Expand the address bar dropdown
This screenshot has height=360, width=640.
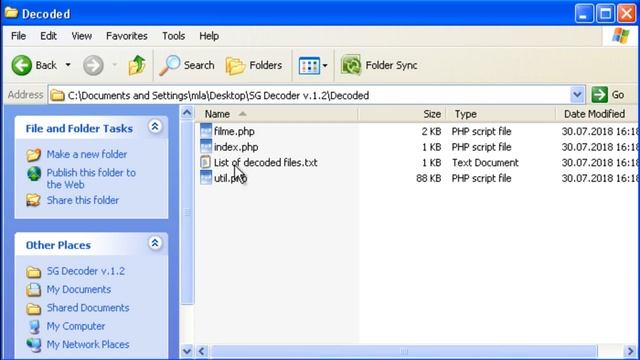click(x=577, y=95)
